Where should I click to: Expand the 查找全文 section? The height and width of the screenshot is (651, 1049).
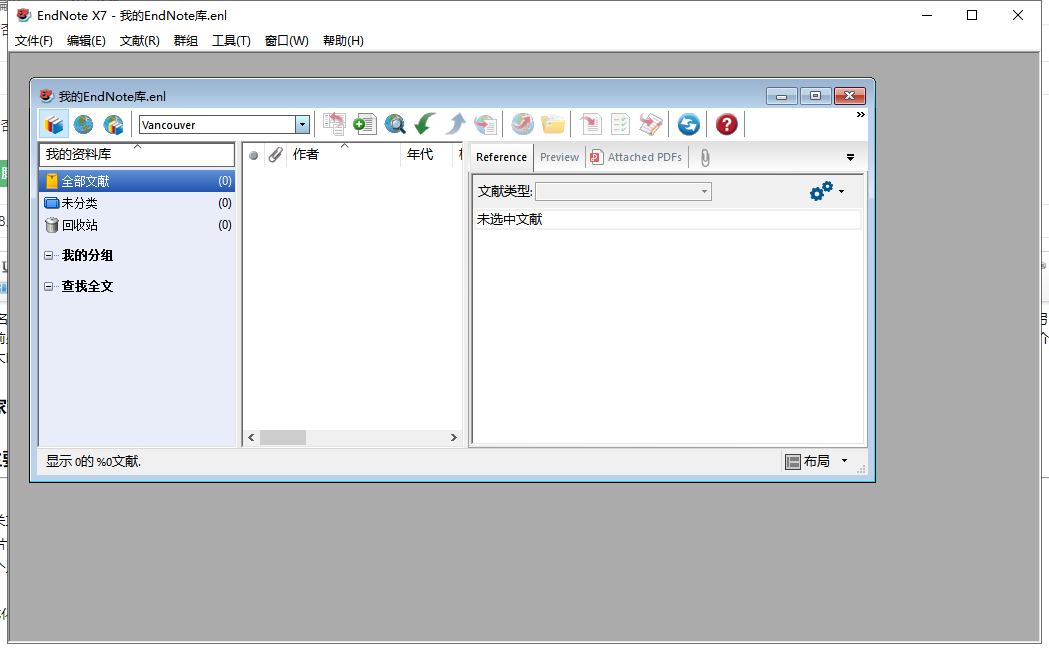[x=48, y=286]
